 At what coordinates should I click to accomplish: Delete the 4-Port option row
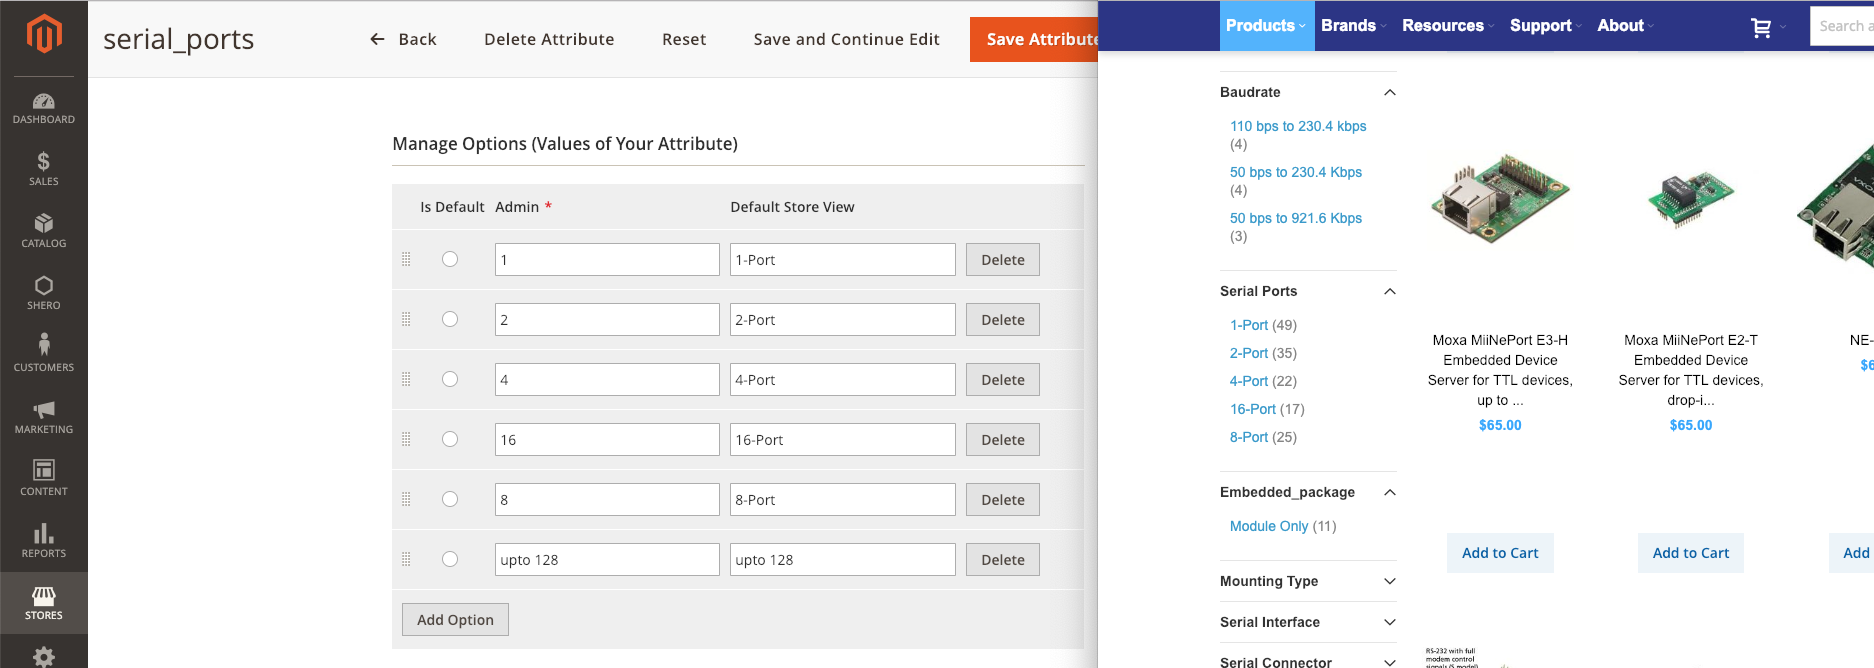click(1003, 379)
